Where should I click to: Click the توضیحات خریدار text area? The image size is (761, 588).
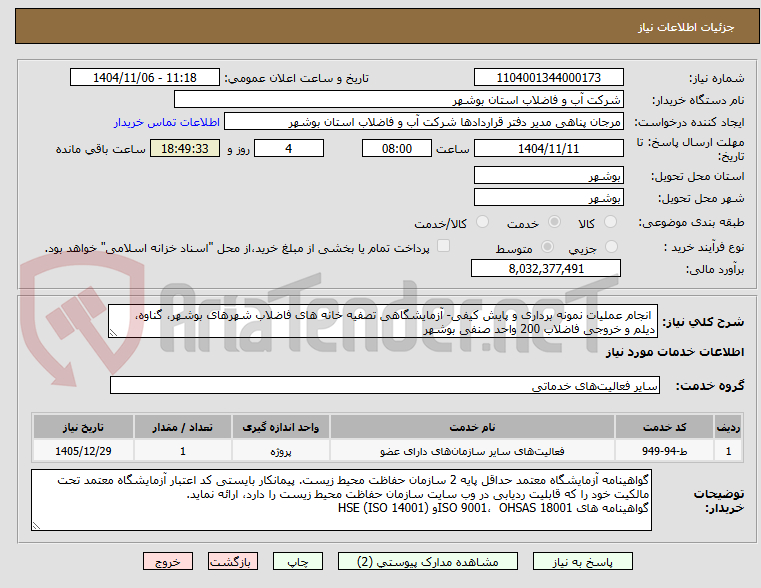(x=342, y=500)
